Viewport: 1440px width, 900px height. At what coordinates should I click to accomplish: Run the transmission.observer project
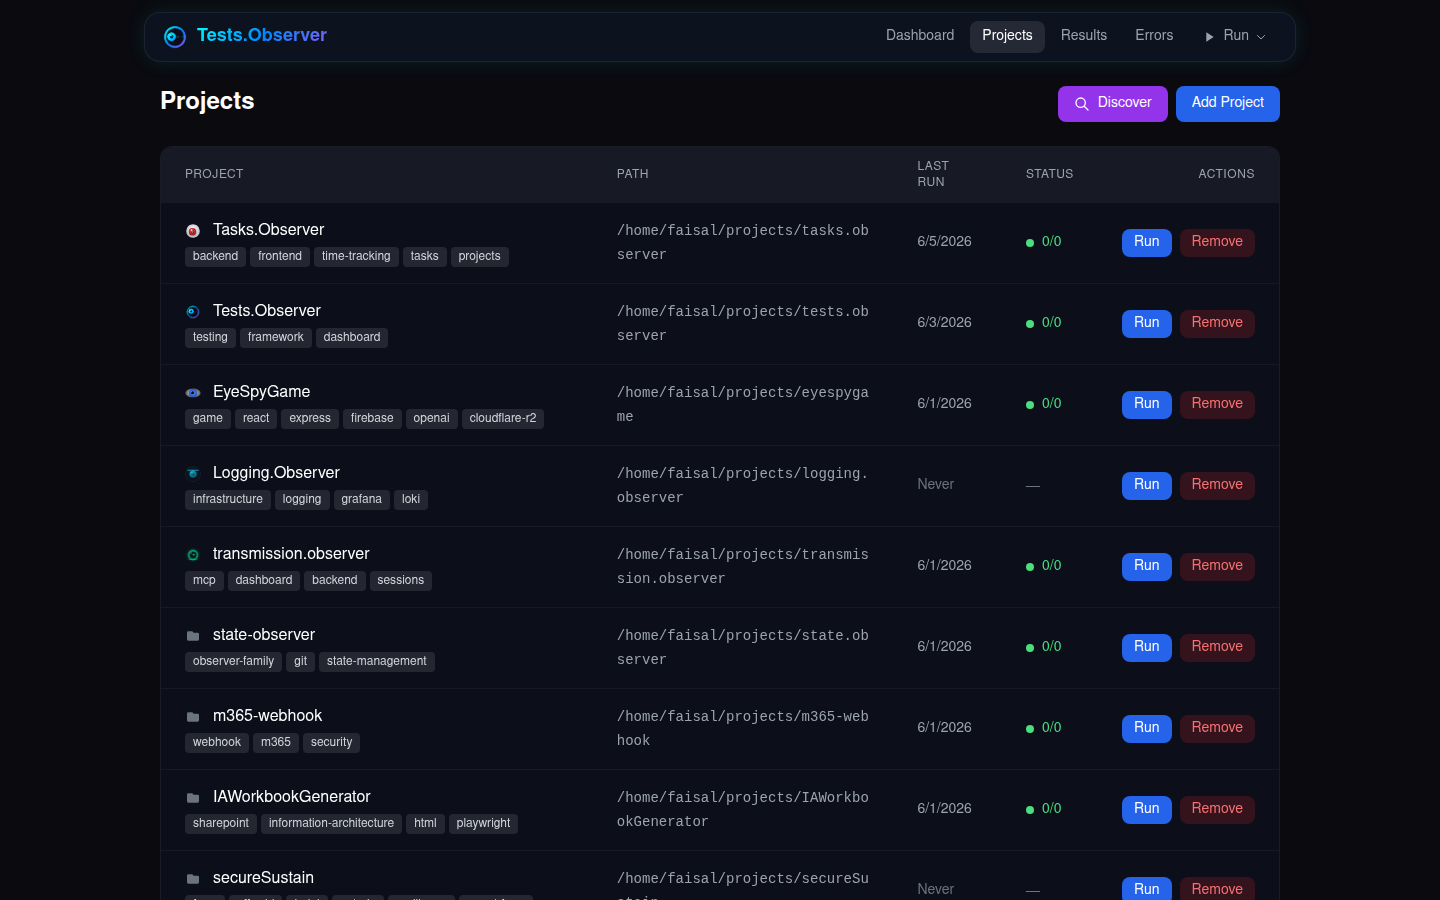point(1147,566)
